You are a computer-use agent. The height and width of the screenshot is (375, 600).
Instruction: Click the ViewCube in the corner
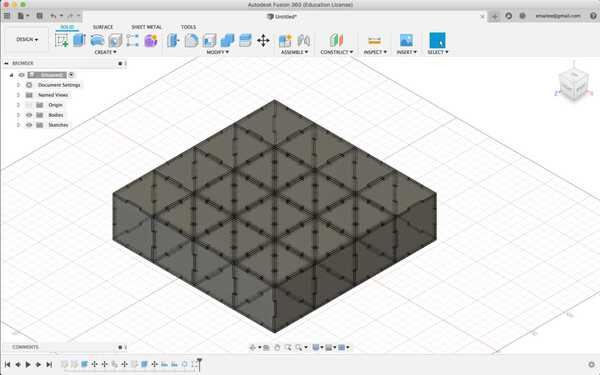(x=573, y=83)
